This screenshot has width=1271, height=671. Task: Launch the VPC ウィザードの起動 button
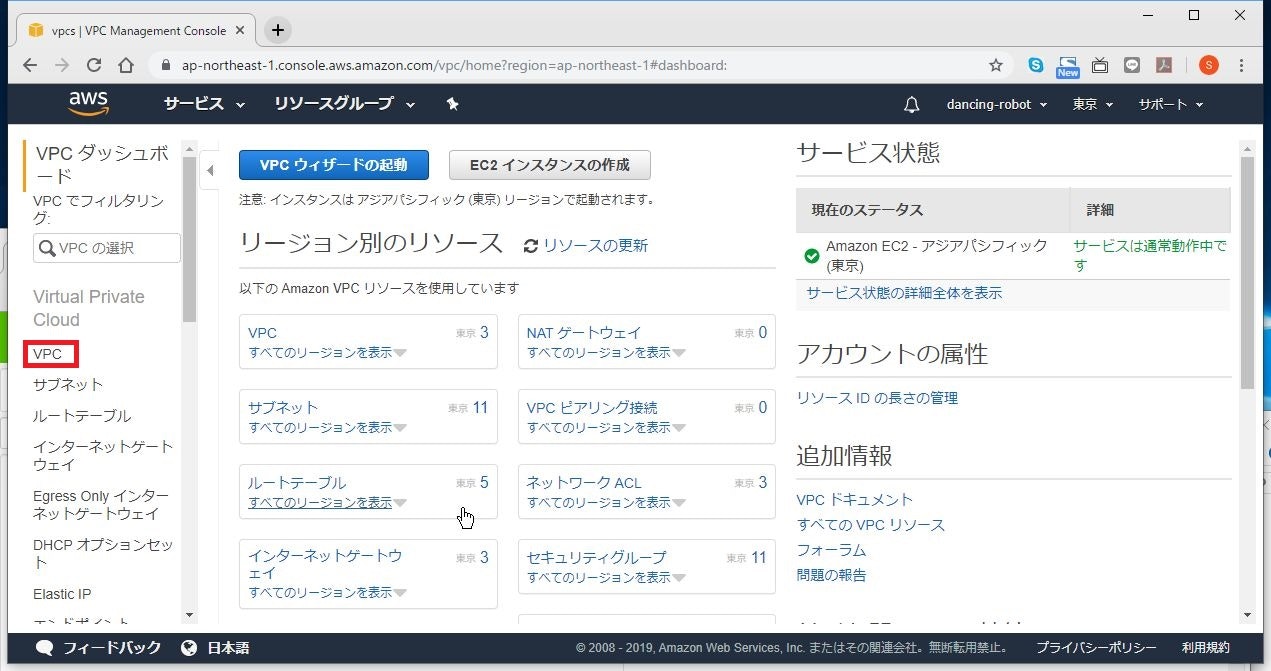[334, 165]
